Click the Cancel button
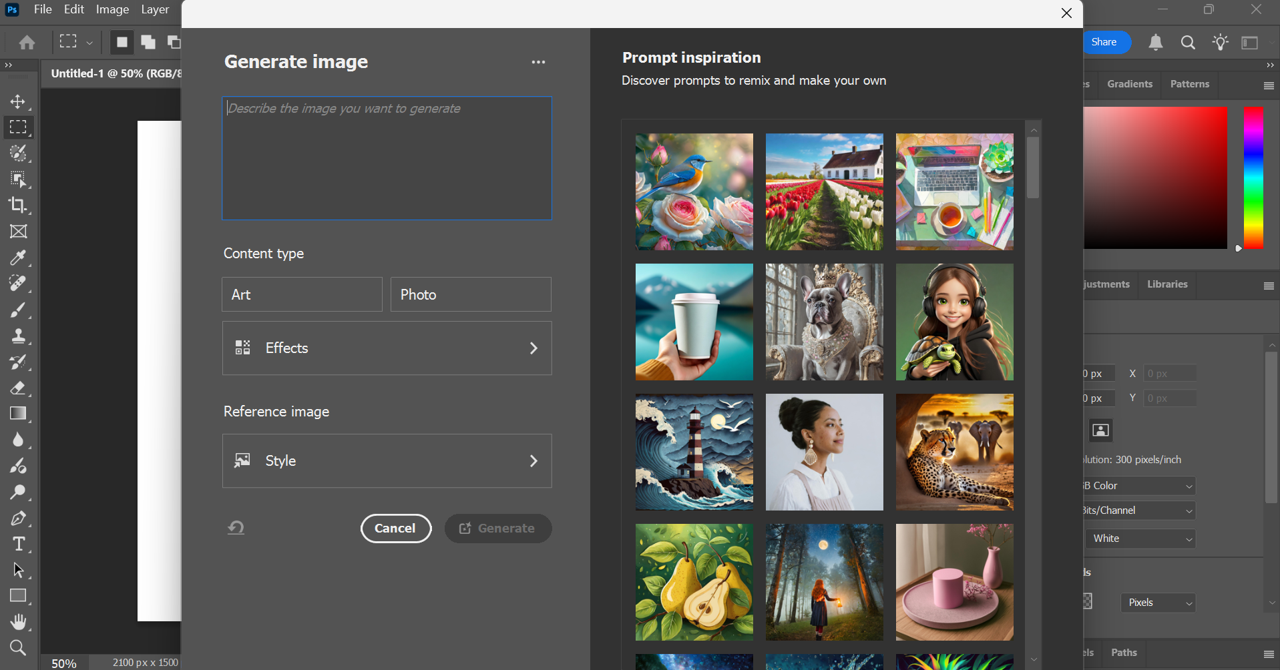 395,528
